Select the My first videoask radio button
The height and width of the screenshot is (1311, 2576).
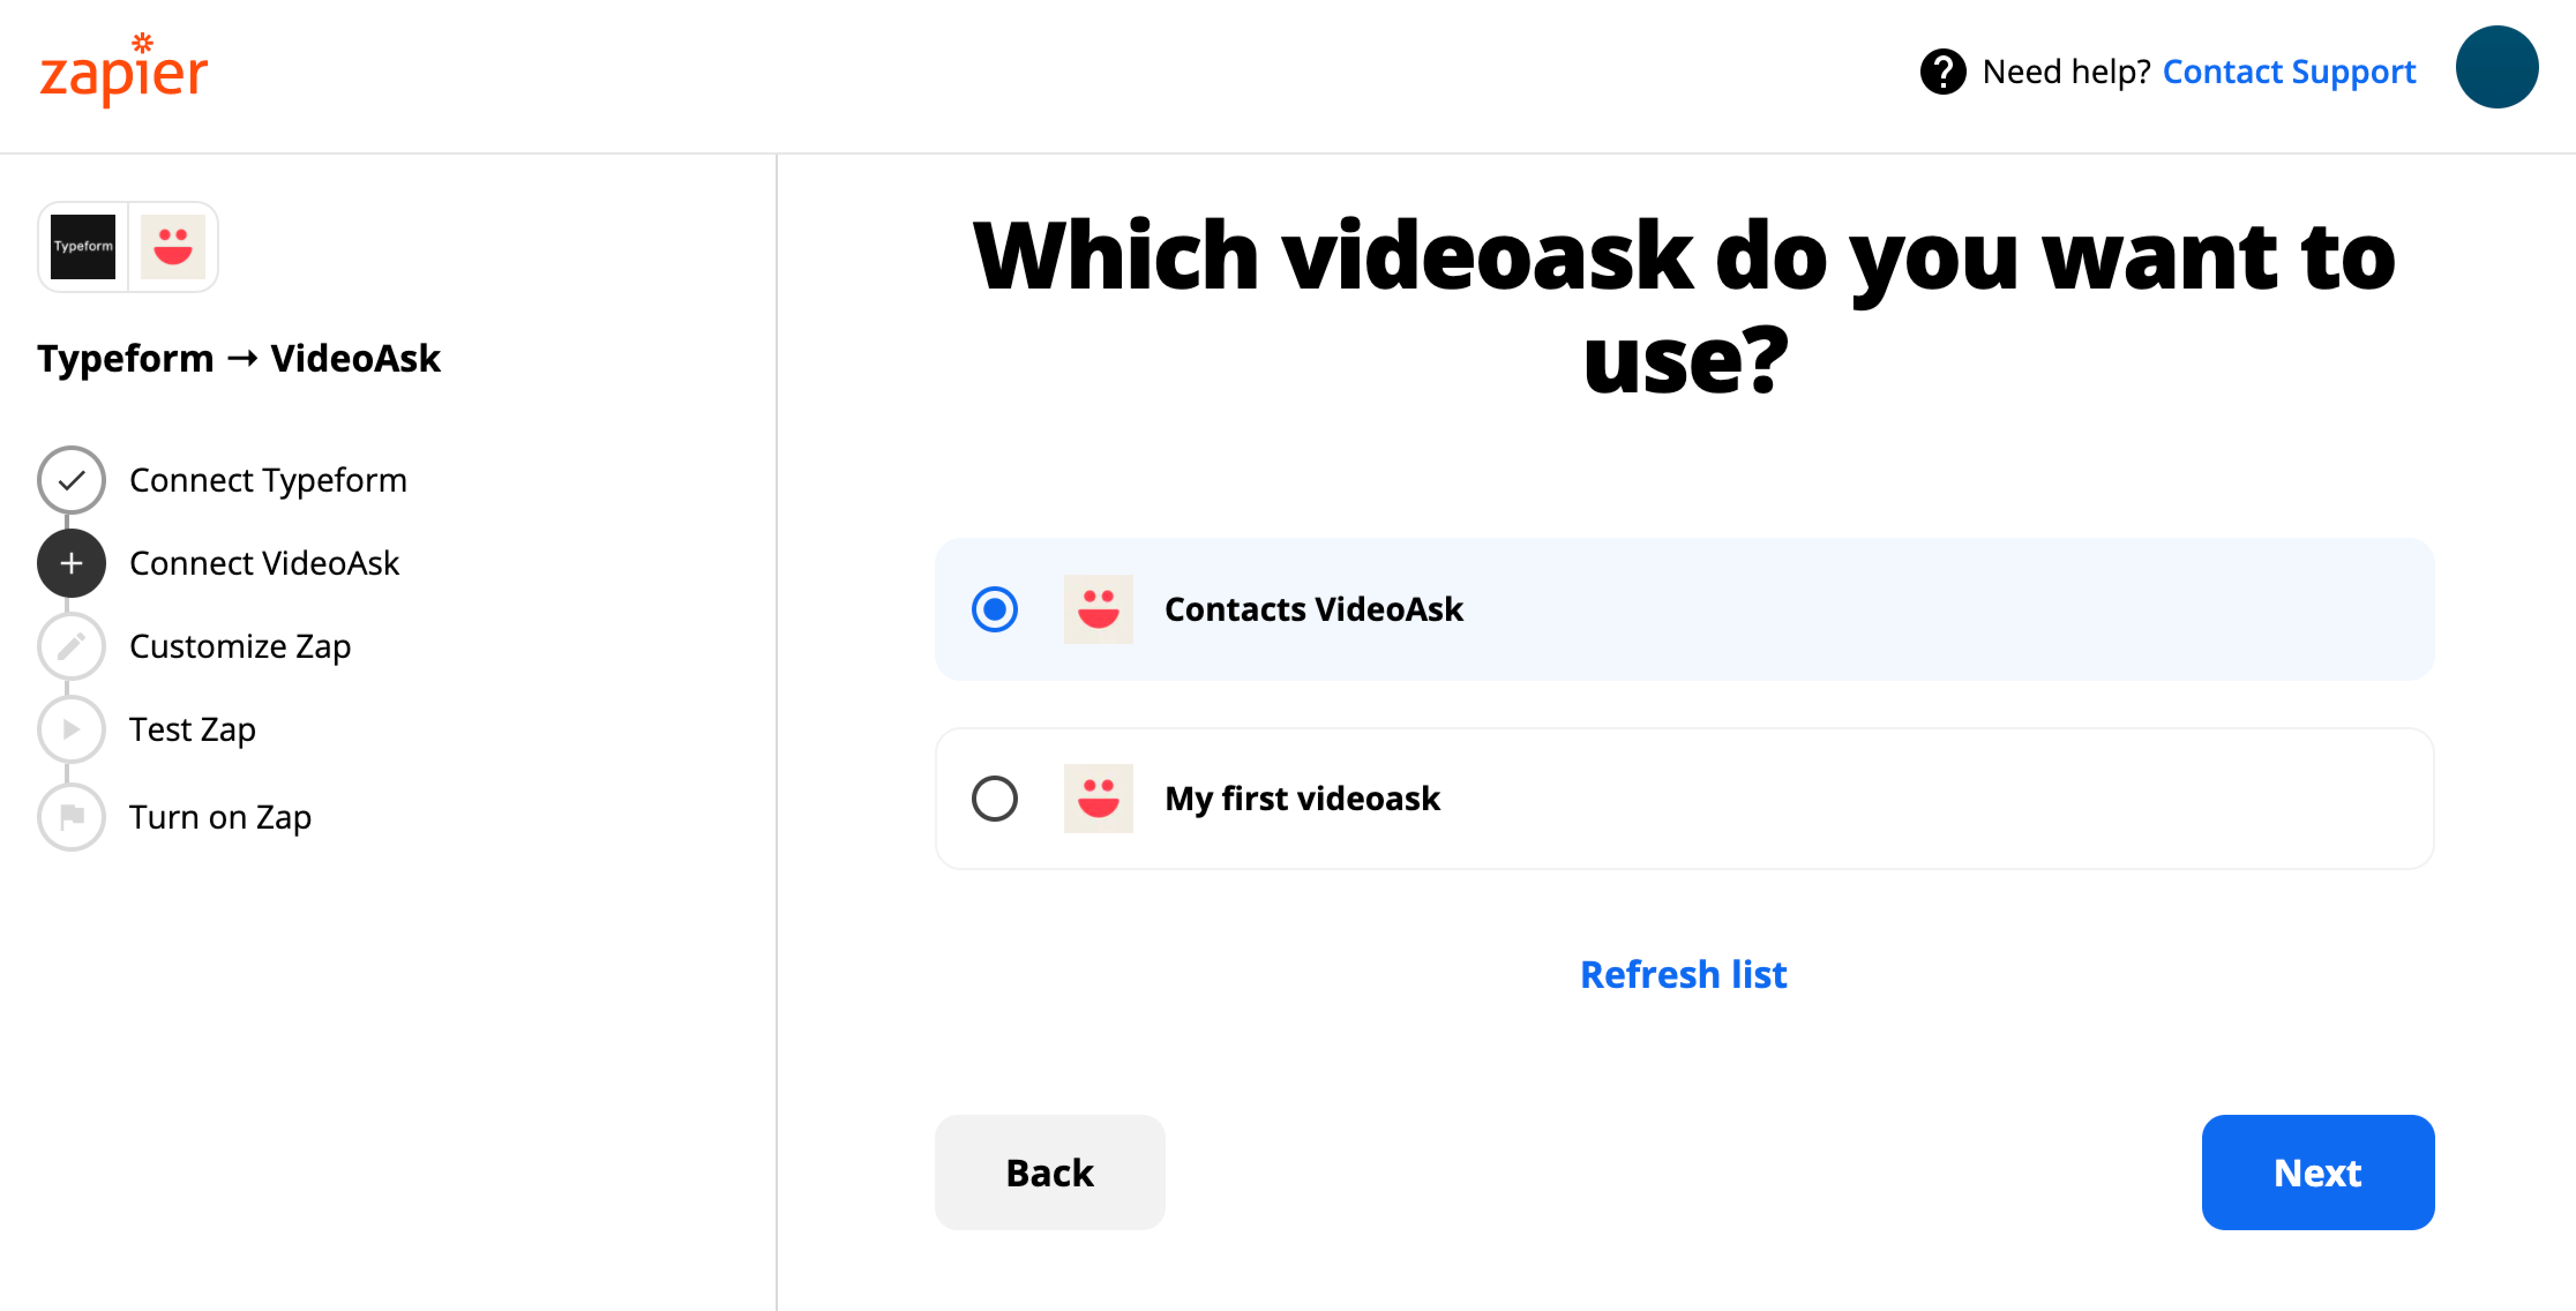(x=994, y=799)
